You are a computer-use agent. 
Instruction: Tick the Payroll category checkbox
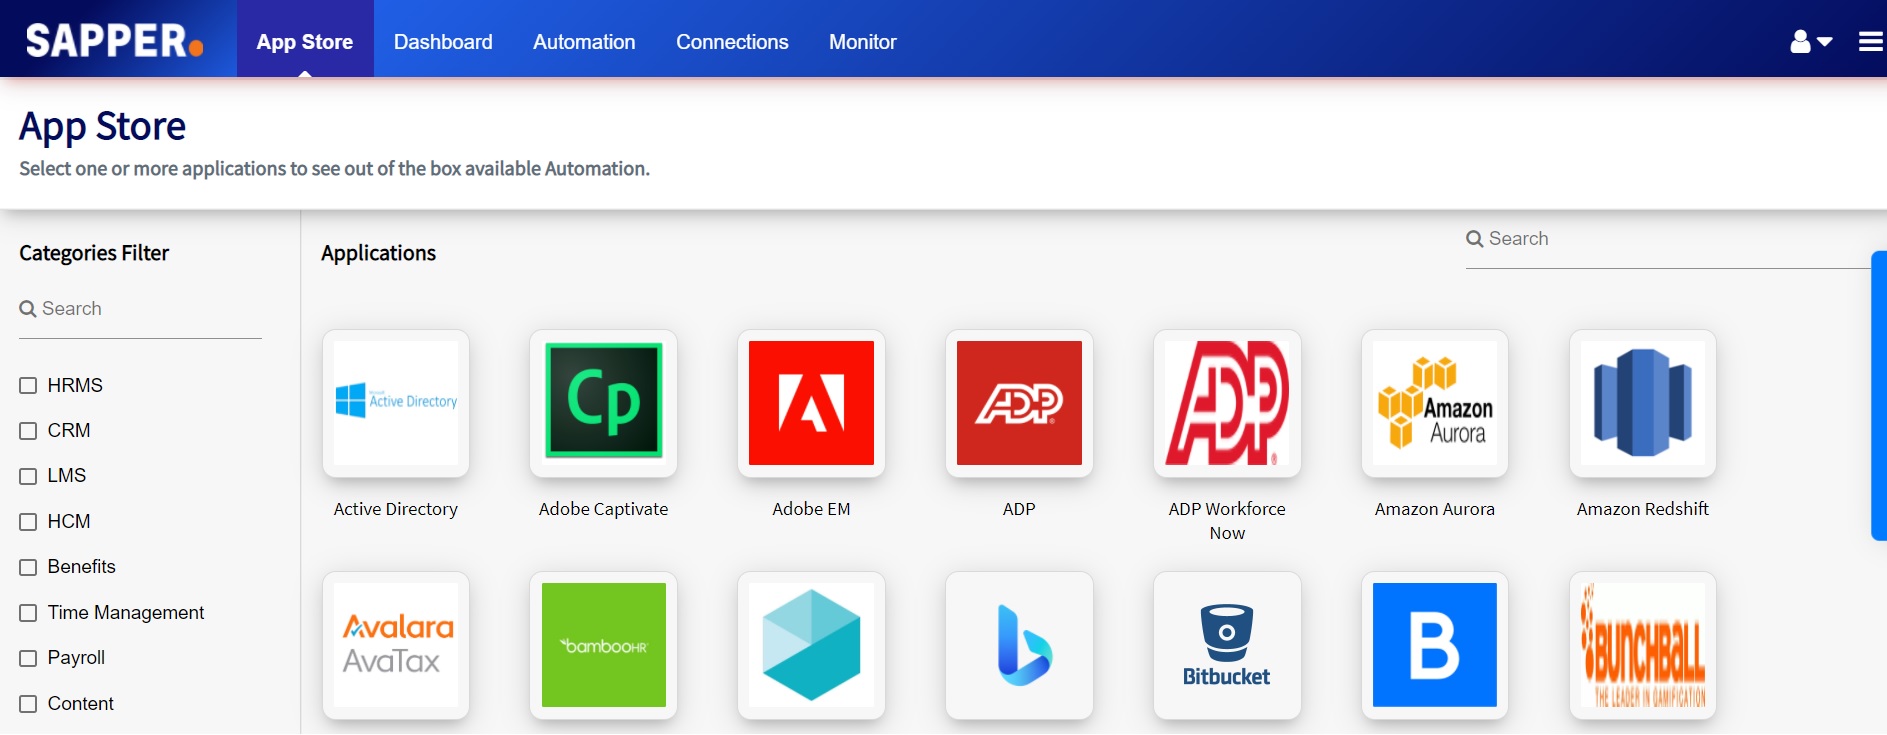(28, 658)
